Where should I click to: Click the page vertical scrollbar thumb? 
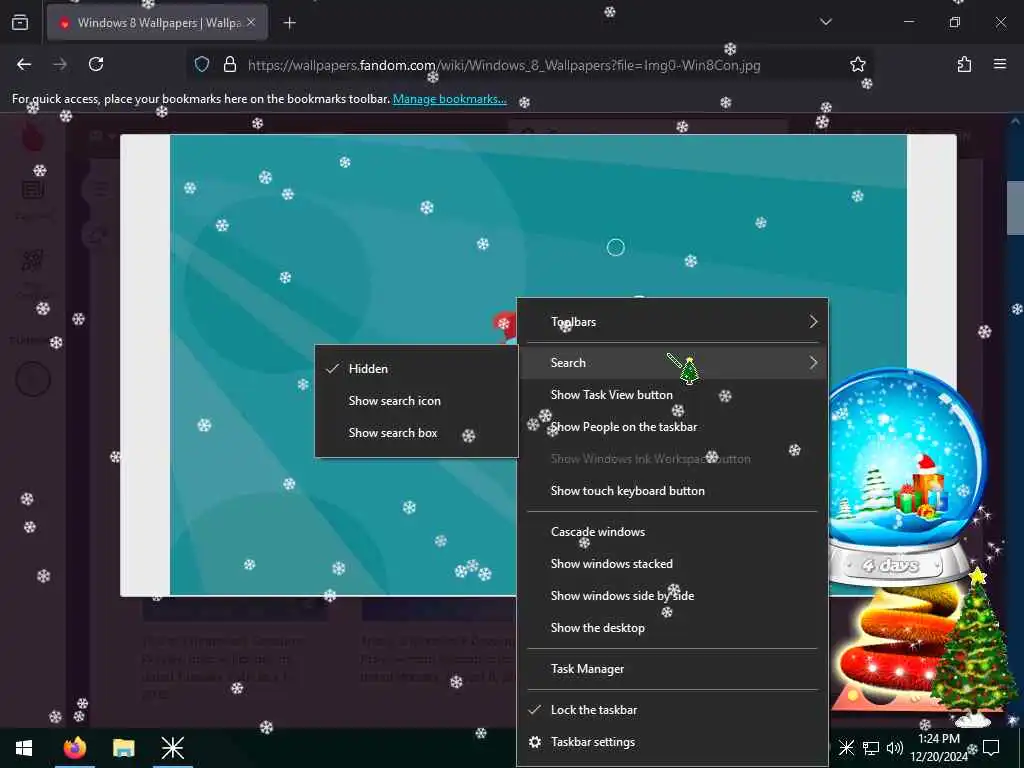1015,207
